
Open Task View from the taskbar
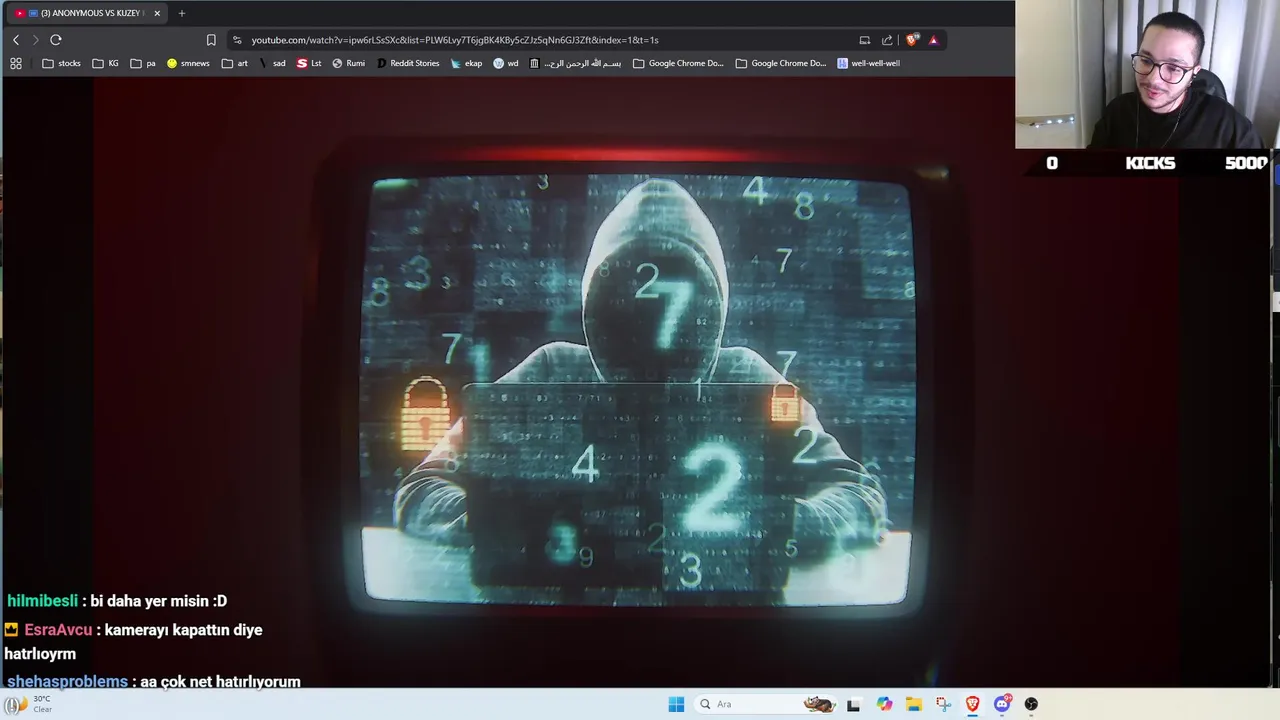click(853, 704)
